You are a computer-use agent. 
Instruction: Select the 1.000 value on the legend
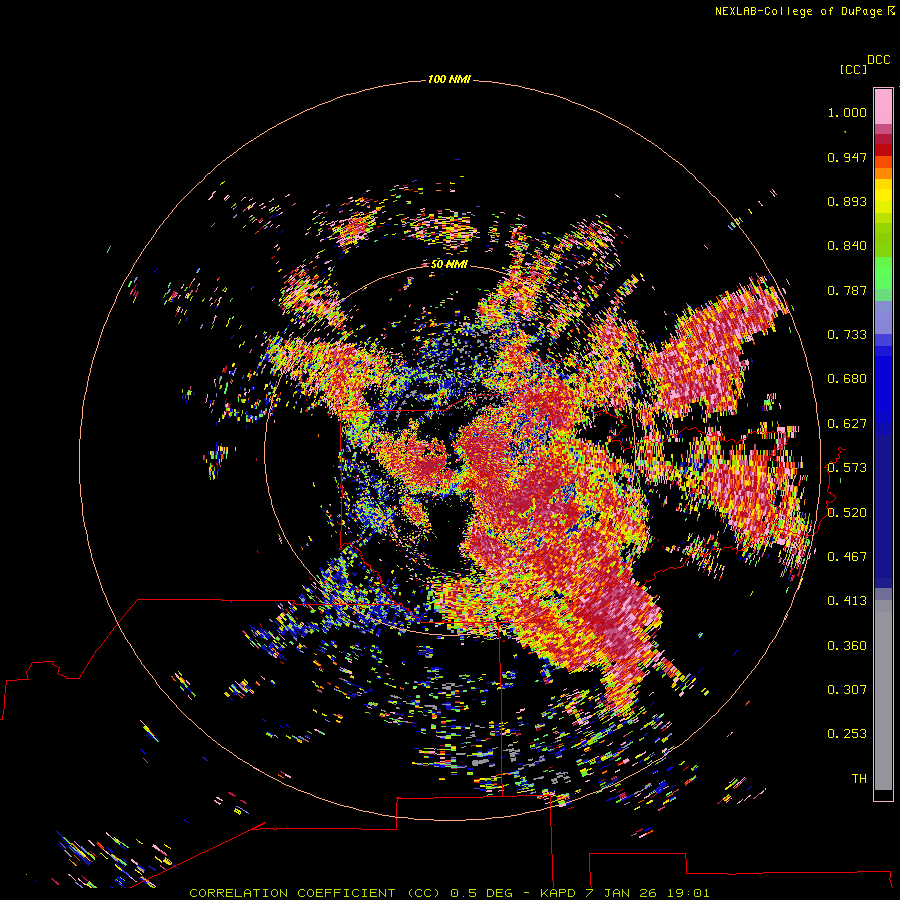[847, 112]
